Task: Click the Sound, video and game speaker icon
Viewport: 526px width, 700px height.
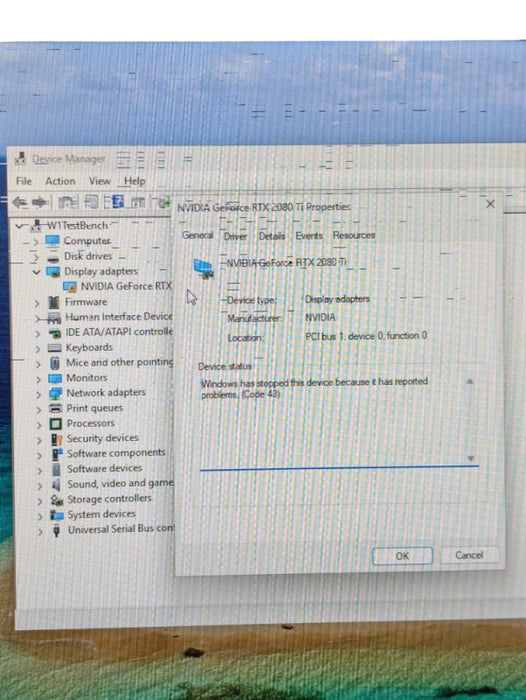Action: pos(56,484)
